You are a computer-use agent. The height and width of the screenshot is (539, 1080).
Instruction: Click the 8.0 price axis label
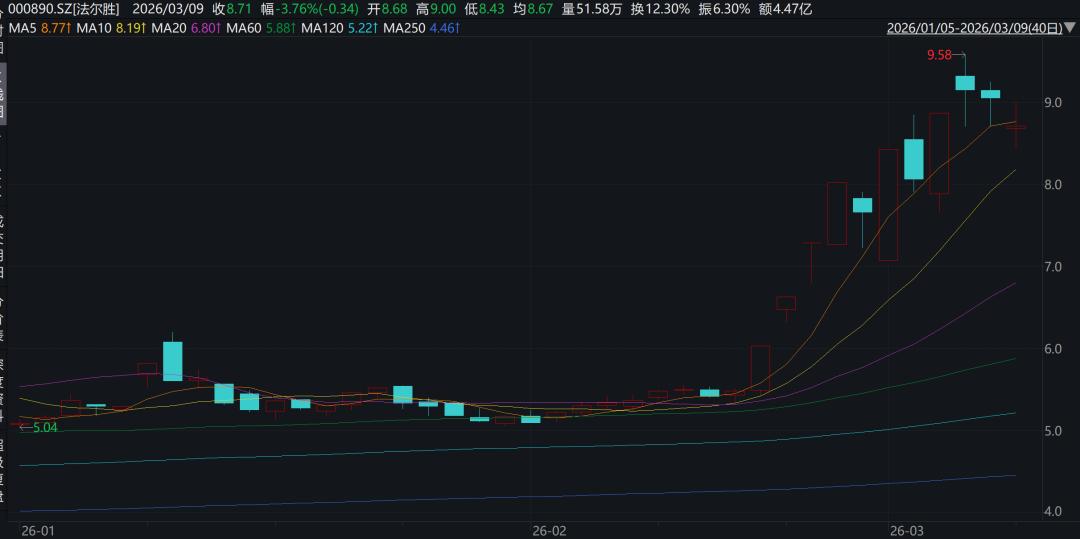(1053, 184)
